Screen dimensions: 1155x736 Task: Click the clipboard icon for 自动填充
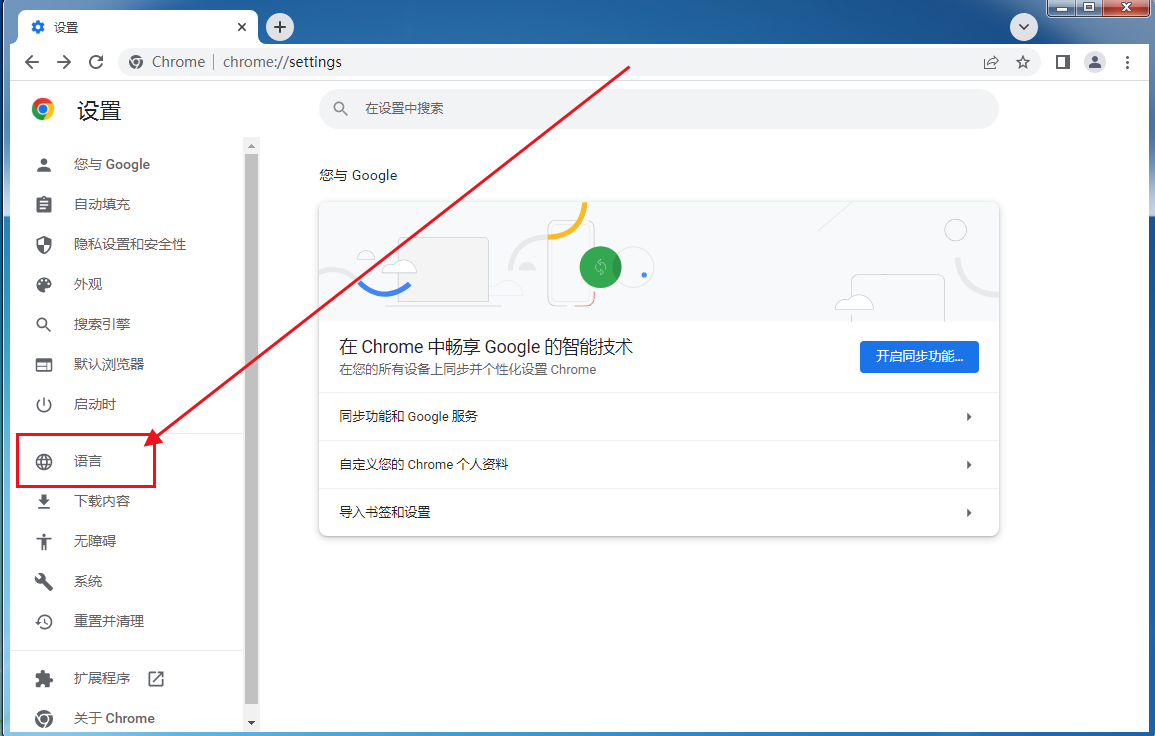pos(44,204)
